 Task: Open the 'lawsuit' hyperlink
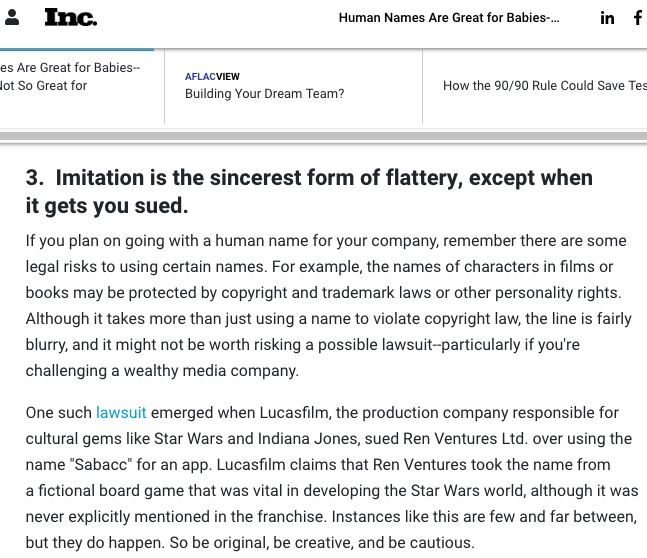[x=121, y=413]
